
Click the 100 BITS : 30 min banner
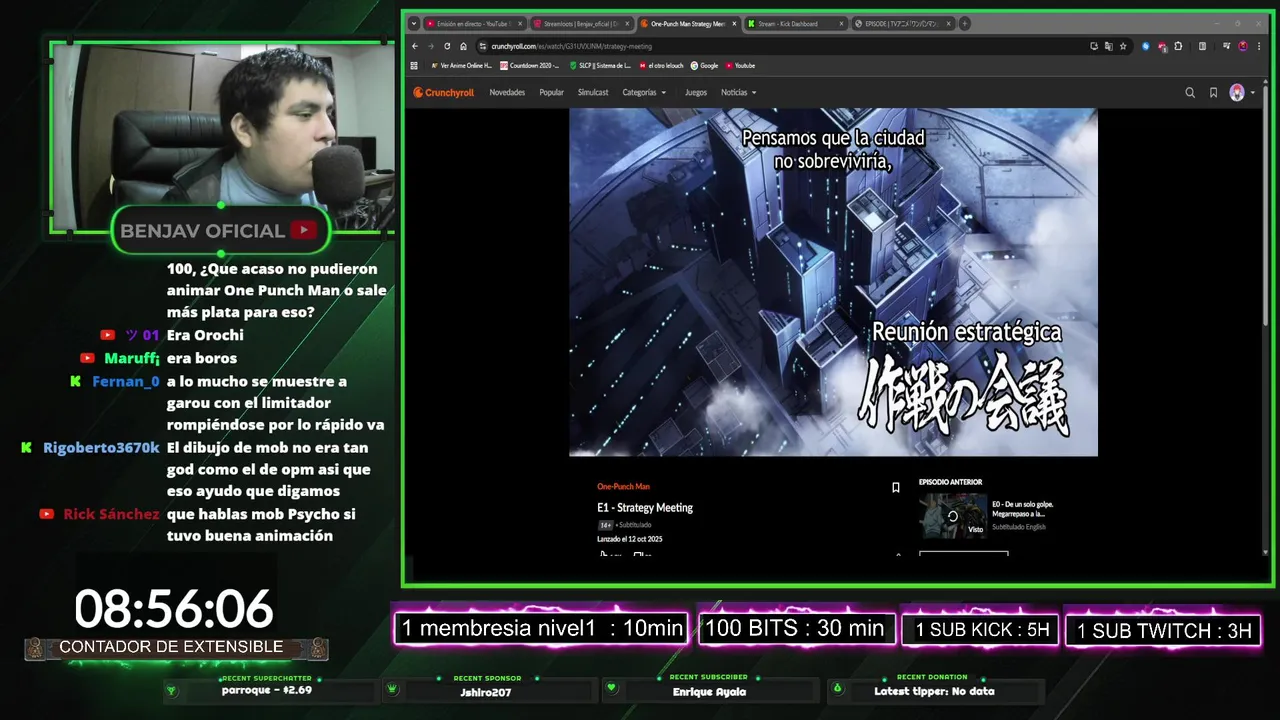pyautogui.click(x=796, y=628)
